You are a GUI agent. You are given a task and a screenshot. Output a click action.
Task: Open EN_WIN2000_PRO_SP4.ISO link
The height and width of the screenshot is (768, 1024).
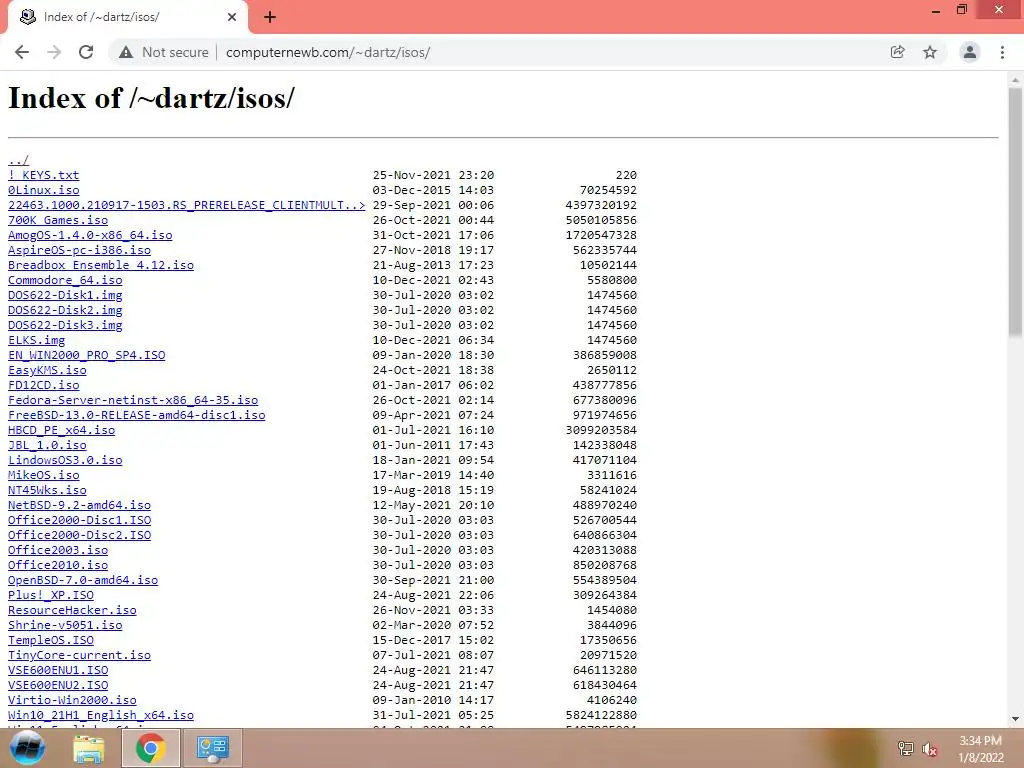[x=87, y=355]
